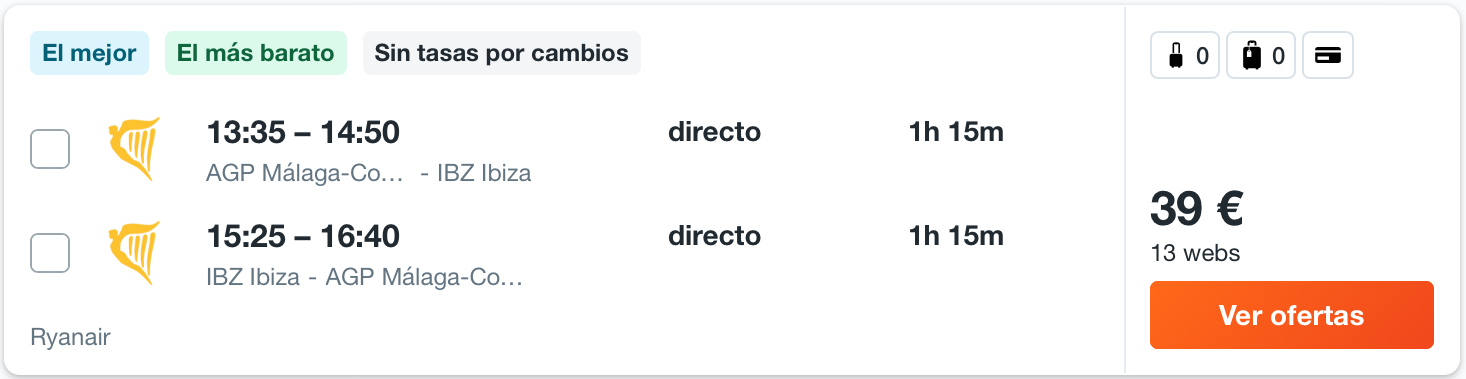Click AGP Málaga - IBZ Ibiza route text
The height and width of the screenshot is (379, 1466).
tap(368, 173)
